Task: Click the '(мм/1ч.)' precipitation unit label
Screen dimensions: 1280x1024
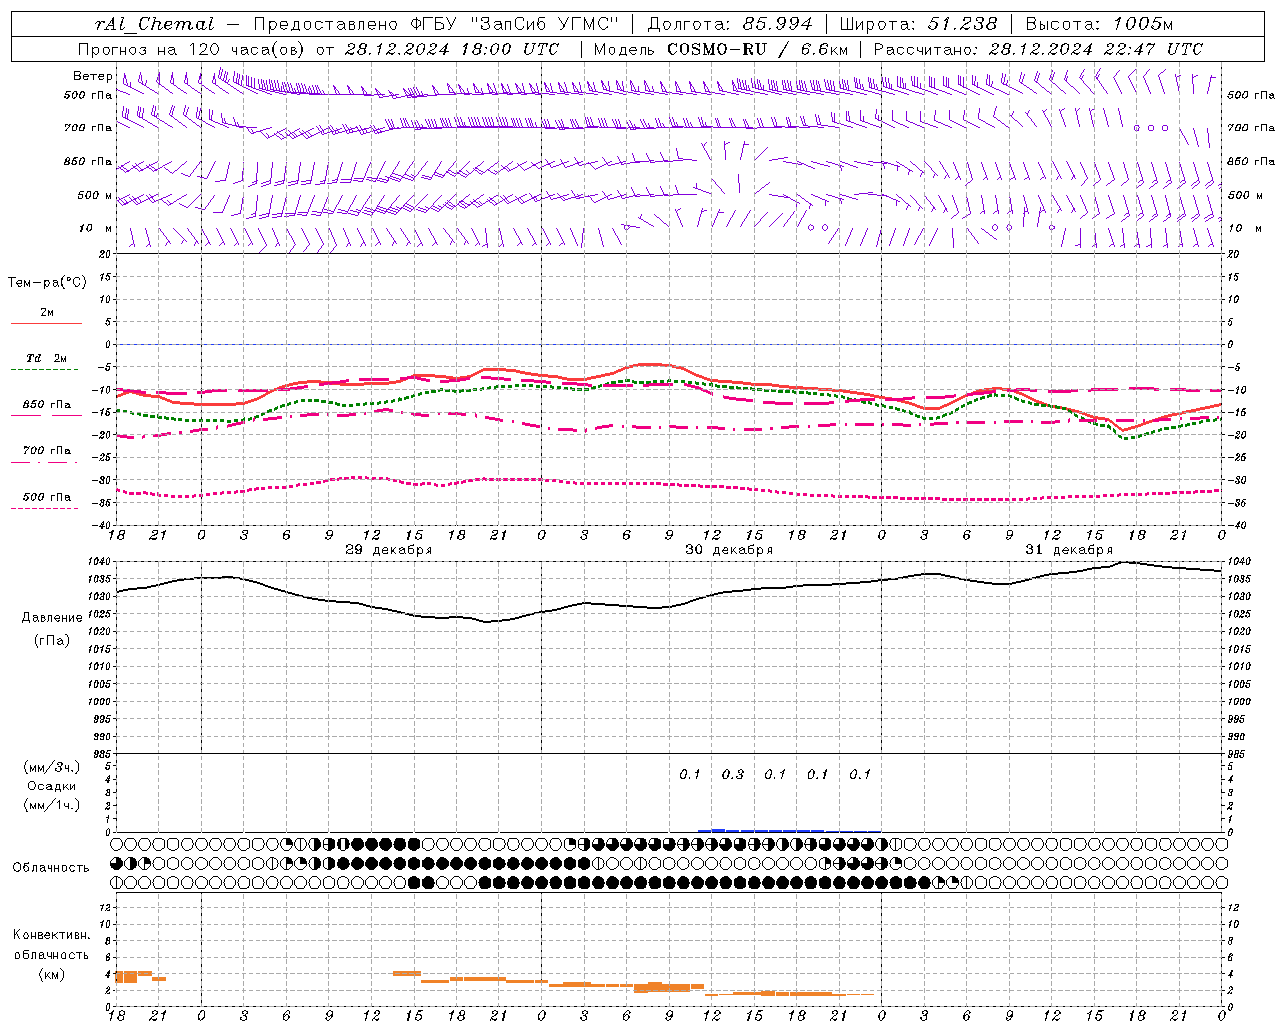Action: (x=52, y=805)
